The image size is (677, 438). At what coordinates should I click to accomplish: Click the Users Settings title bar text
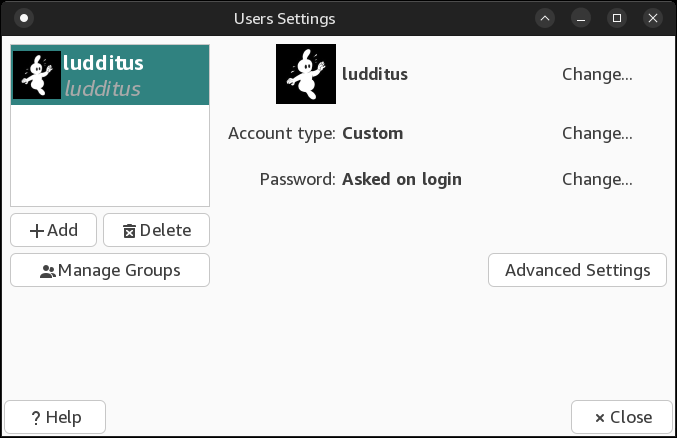click(284, 18)
